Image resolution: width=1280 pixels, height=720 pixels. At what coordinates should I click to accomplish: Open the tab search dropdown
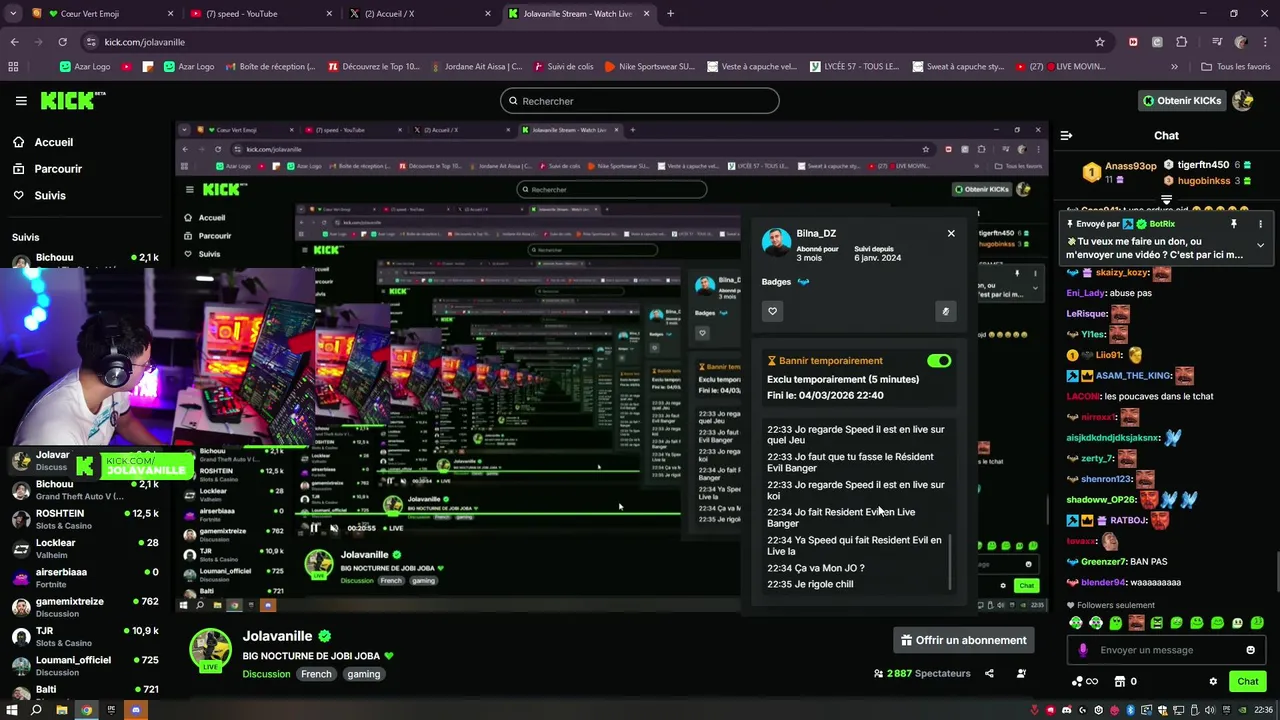tap(13, 14)
